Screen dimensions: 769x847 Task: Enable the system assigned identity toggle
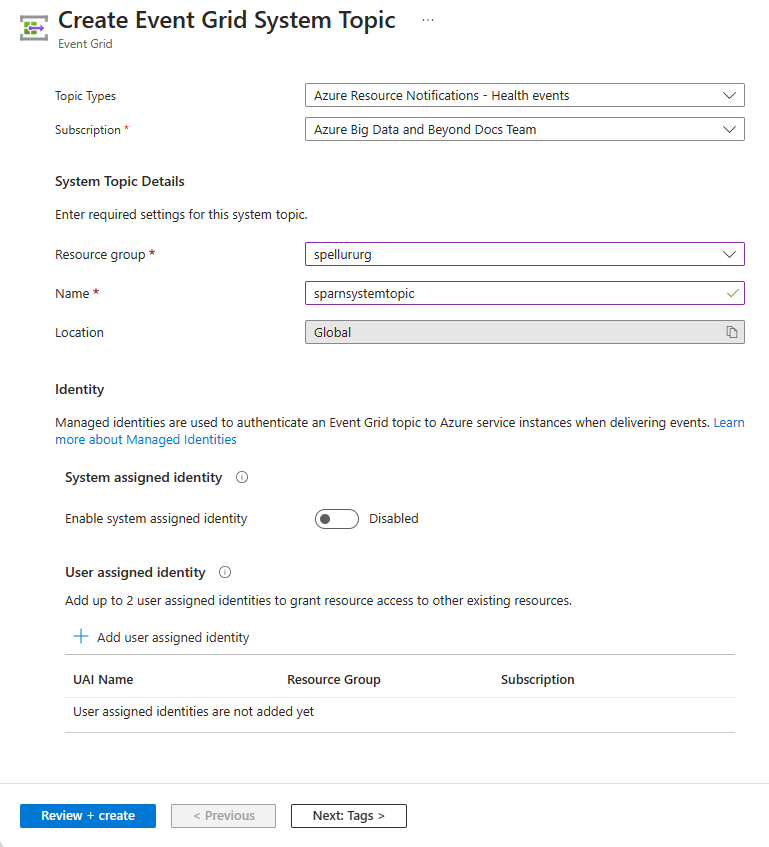click(336, 519)
